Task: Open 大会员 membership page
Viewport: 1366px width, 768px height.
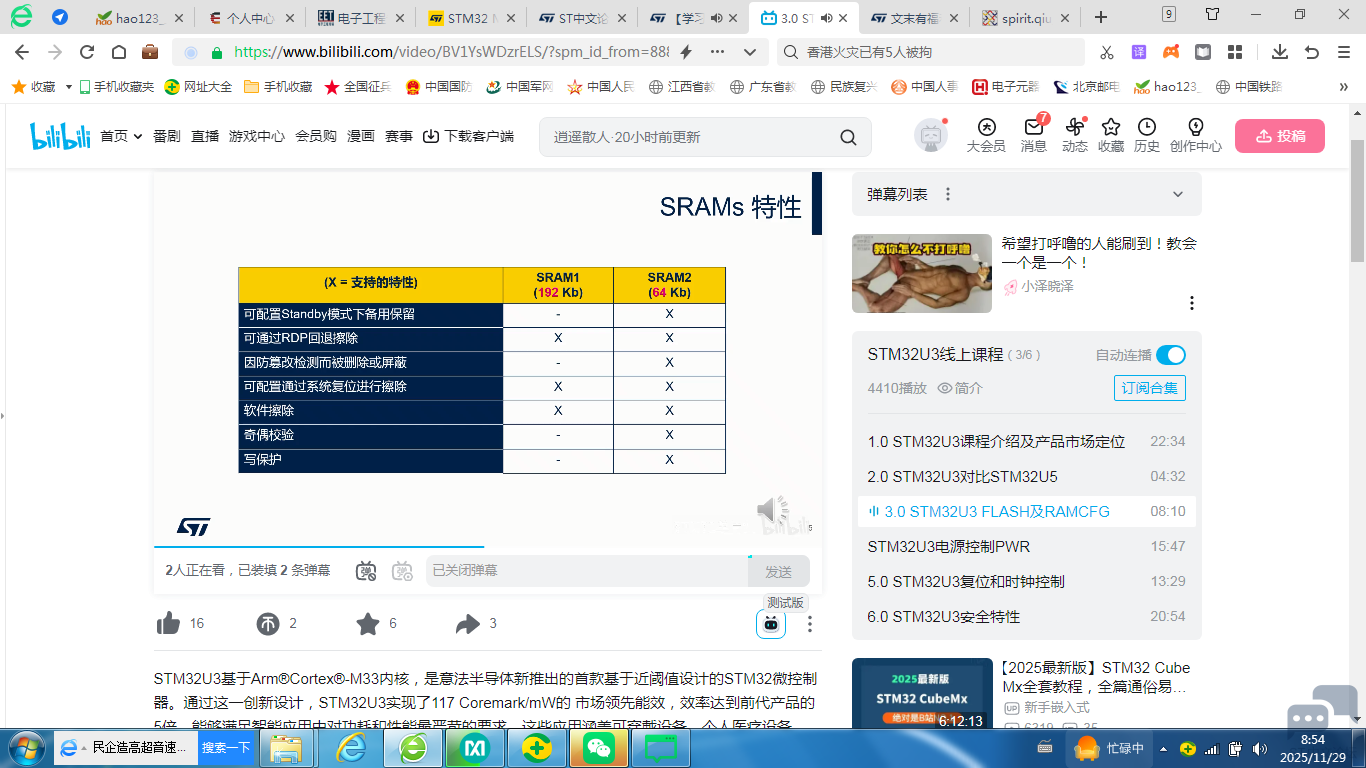Action: pyautogui.click(x=986, y=136)
